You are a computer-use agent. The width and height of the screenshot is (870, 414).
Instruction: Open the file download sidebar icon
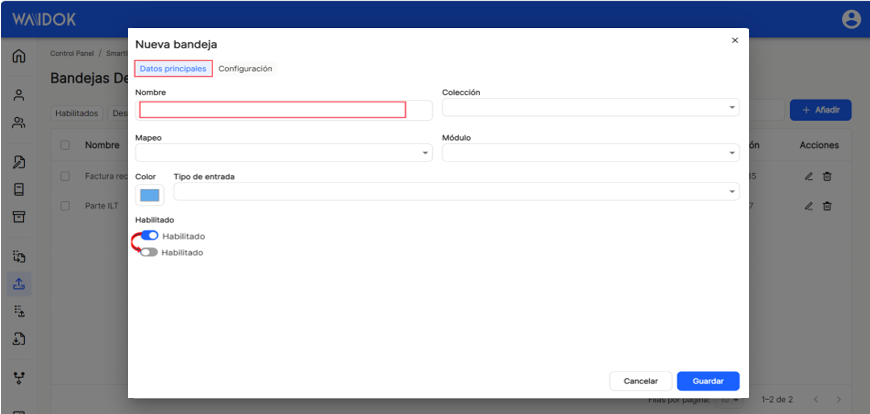tap(19, 339)
